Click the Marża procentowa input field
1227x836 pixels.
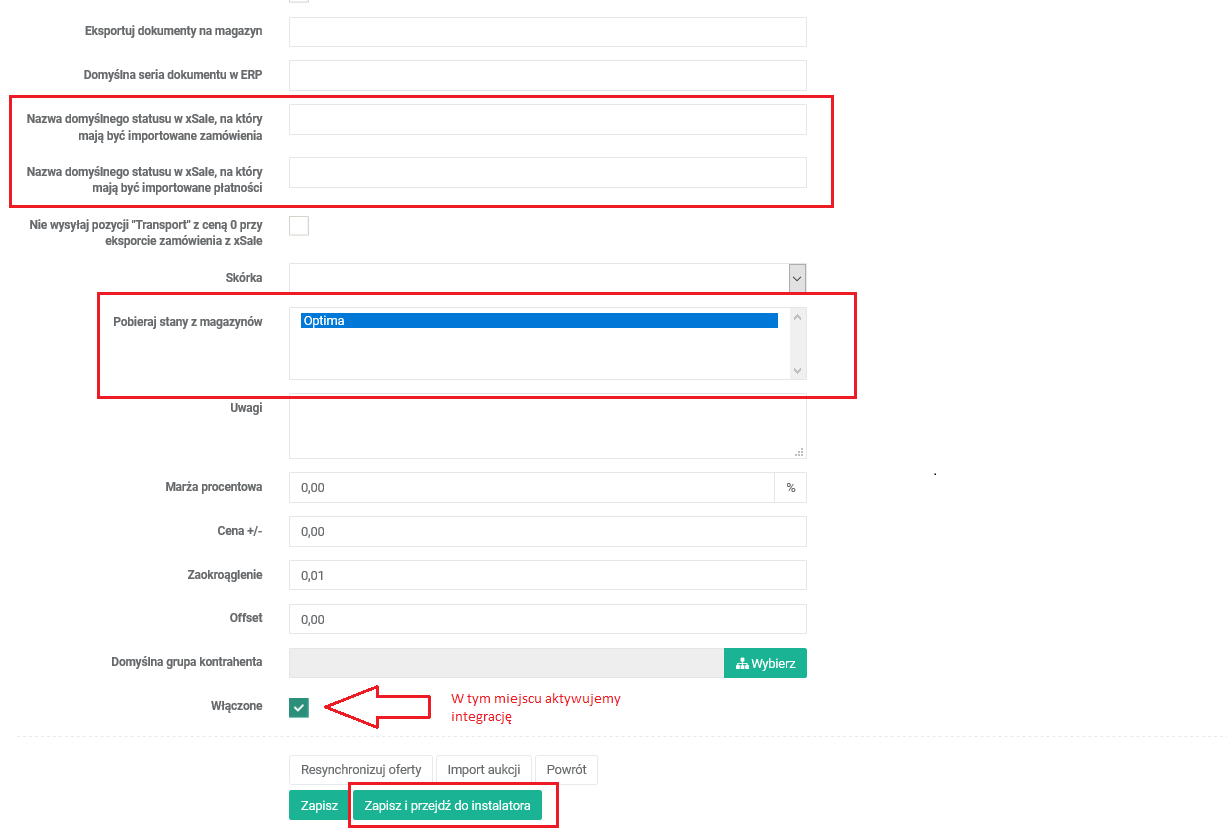pyautogui.click(x=531, y=487)
